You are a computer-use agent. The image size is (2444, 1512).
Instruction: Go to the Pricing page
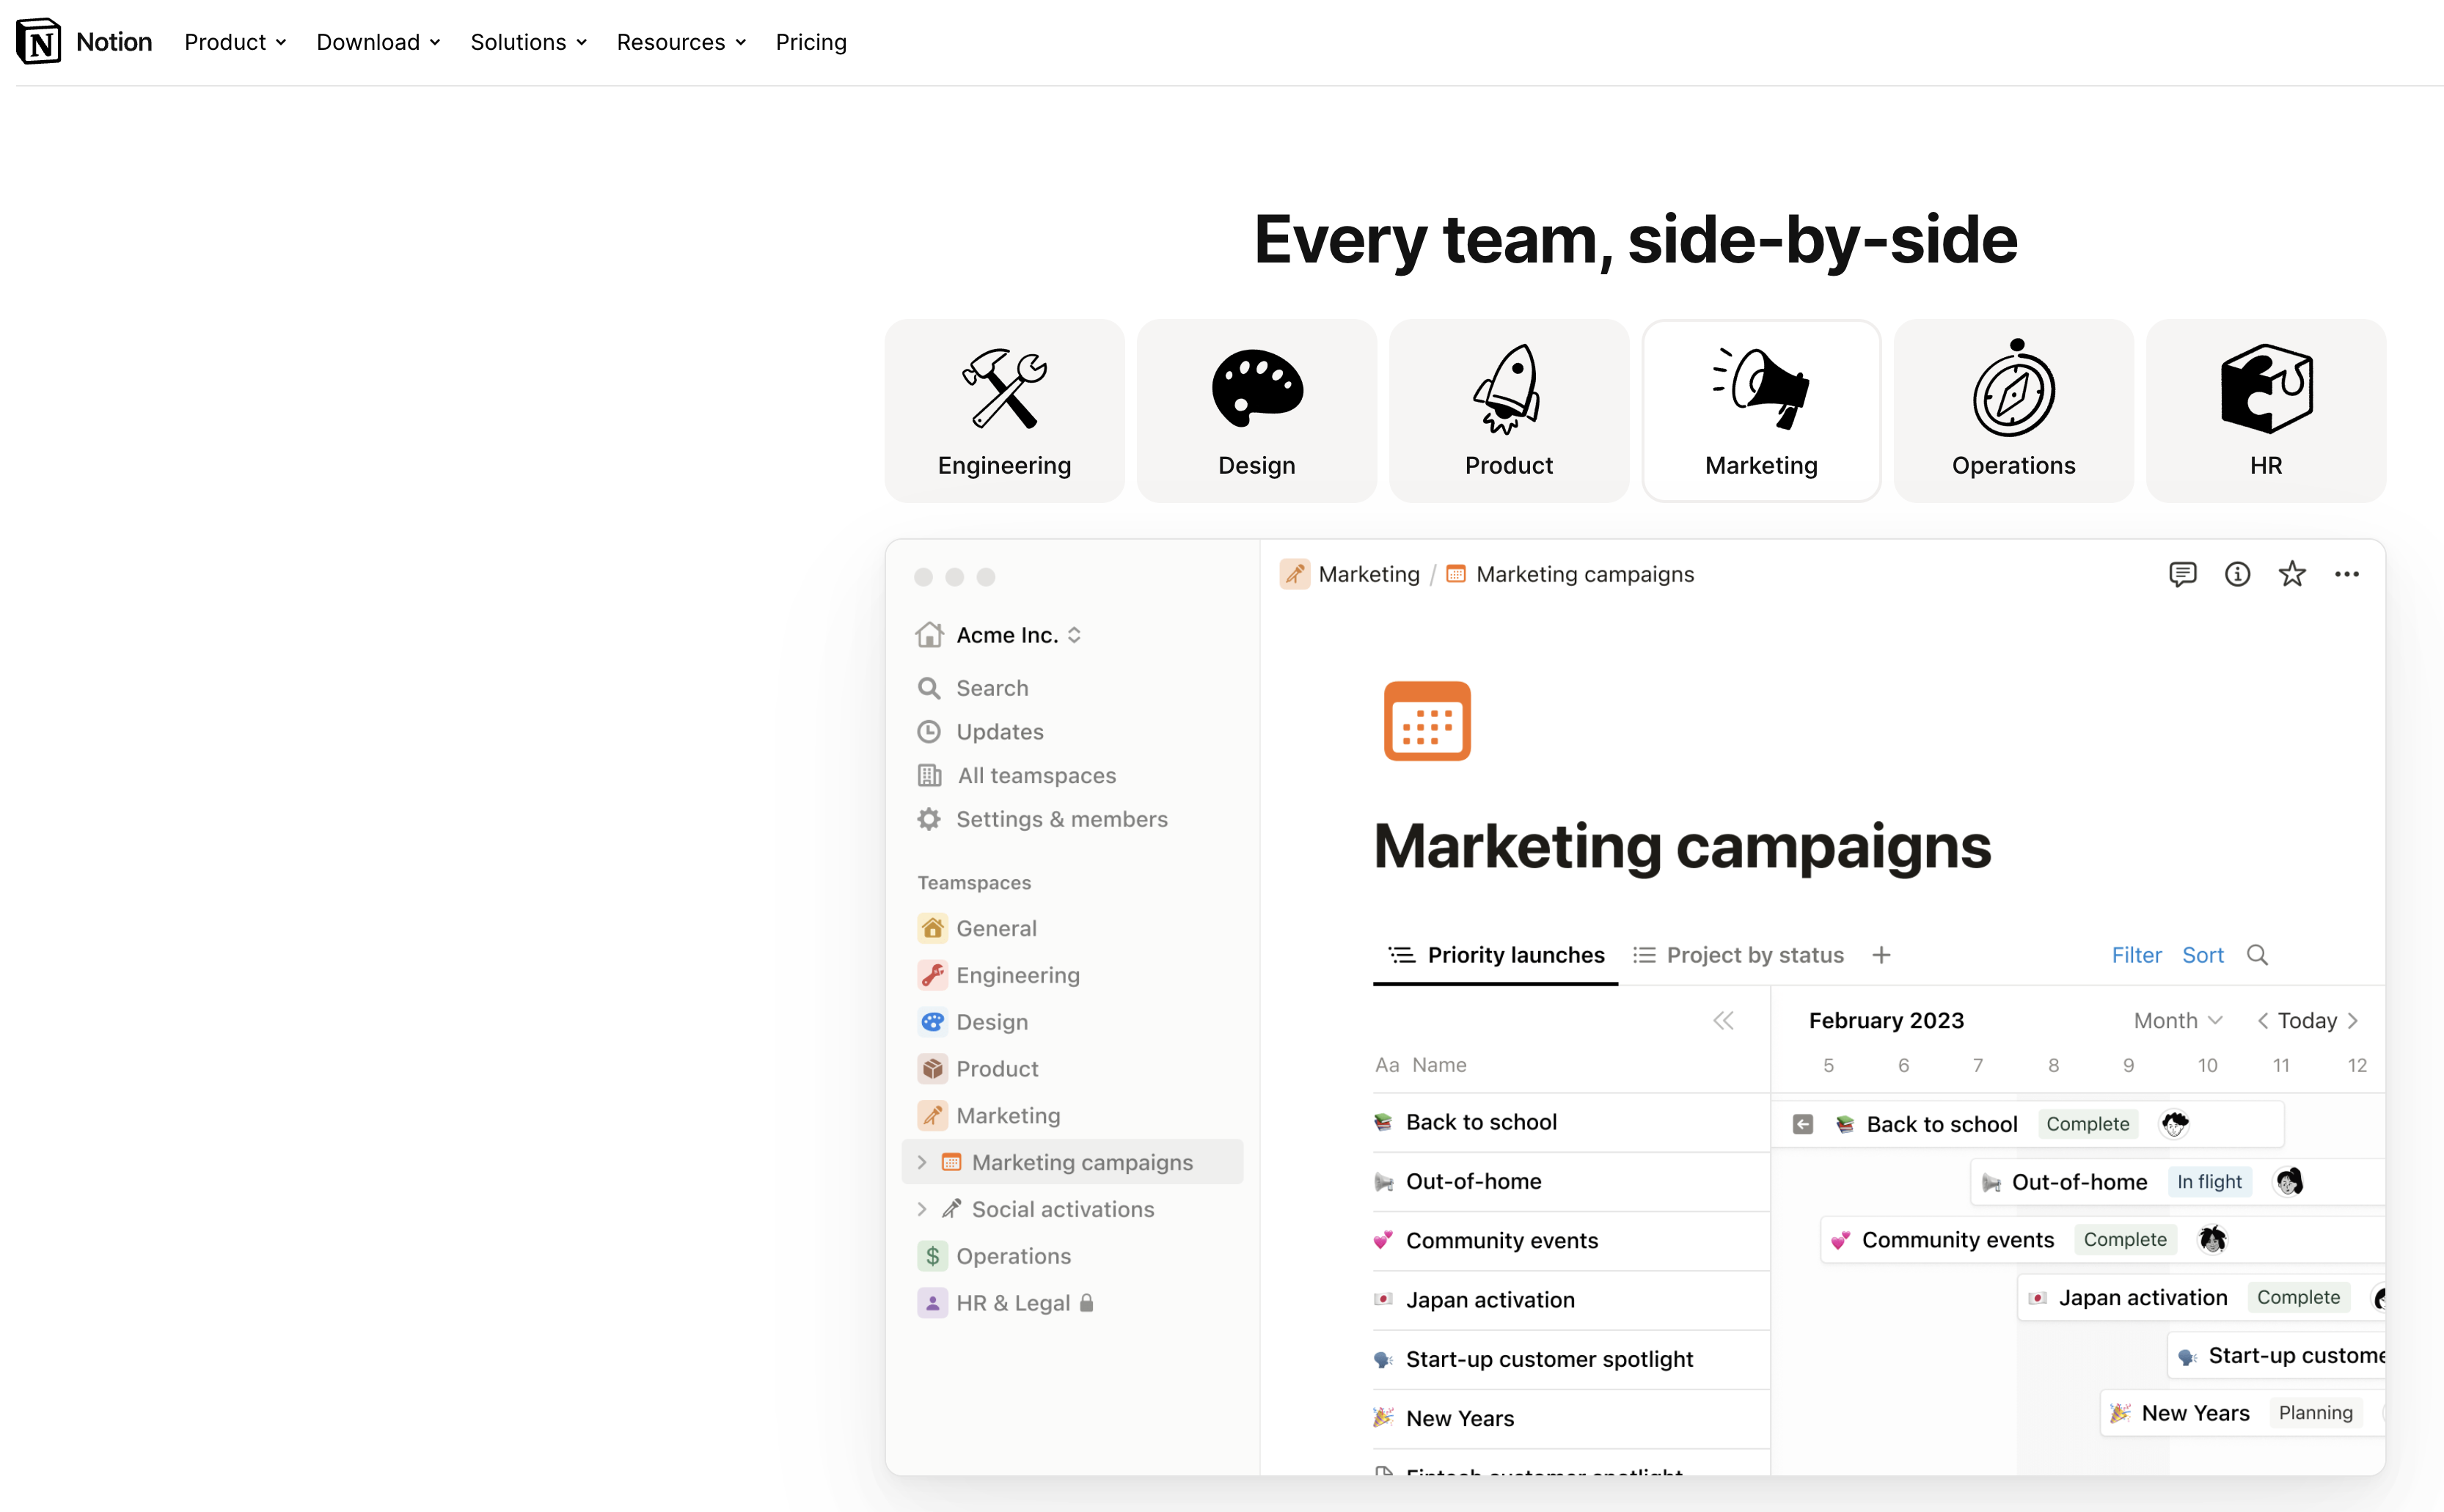pos(811,42)
